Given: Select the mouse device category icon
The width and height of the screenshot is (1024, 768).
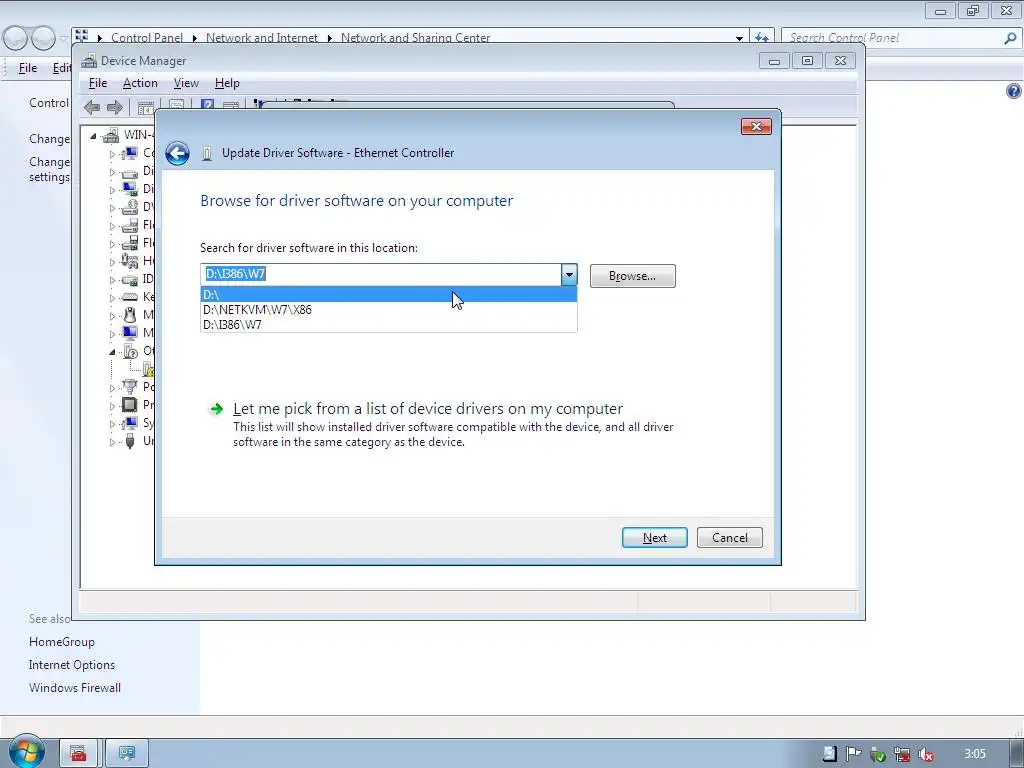Looking at the screenshot, I should [x=130, y=314].
